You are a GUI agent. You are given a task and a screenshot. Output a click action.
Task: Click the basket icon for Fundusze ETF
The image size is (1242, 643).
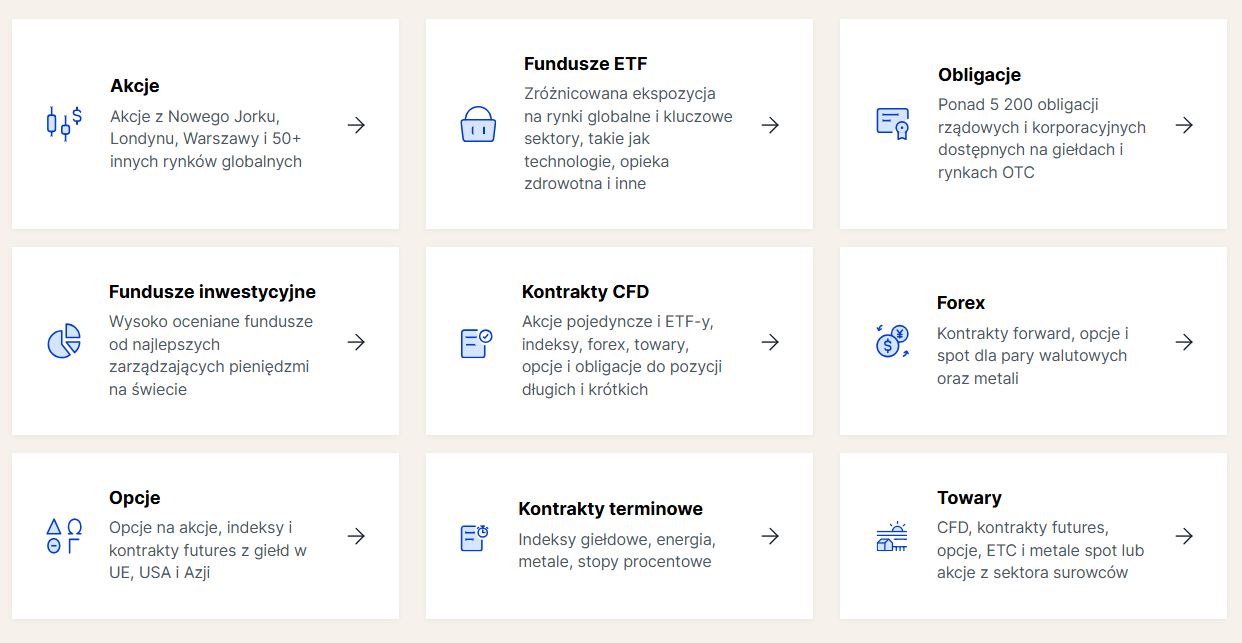478,125
